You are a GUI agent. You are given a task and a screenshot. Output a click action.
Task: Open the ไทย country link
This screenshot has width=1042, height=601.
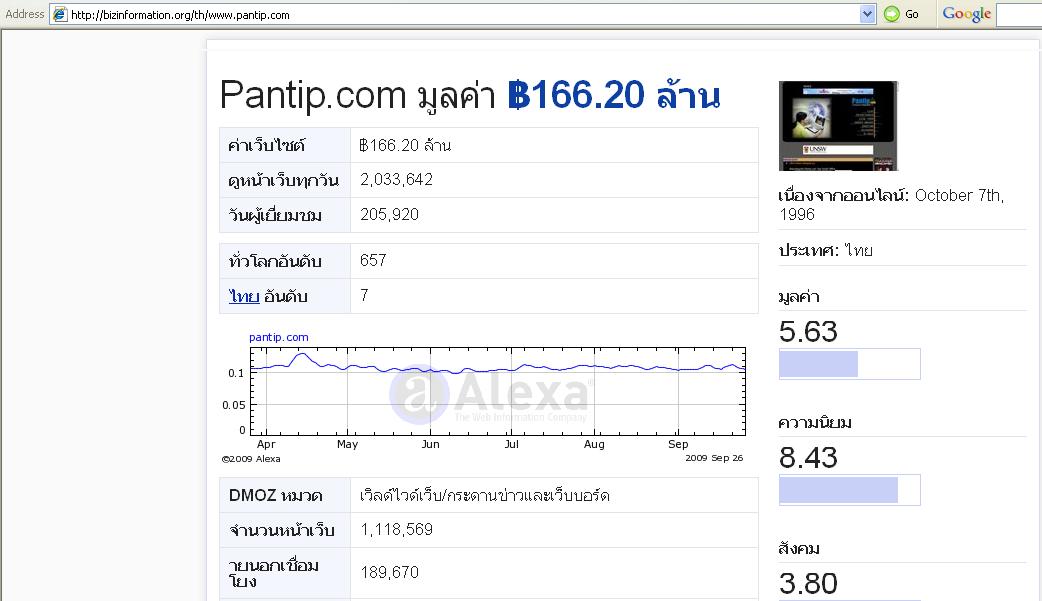point(244,297)
